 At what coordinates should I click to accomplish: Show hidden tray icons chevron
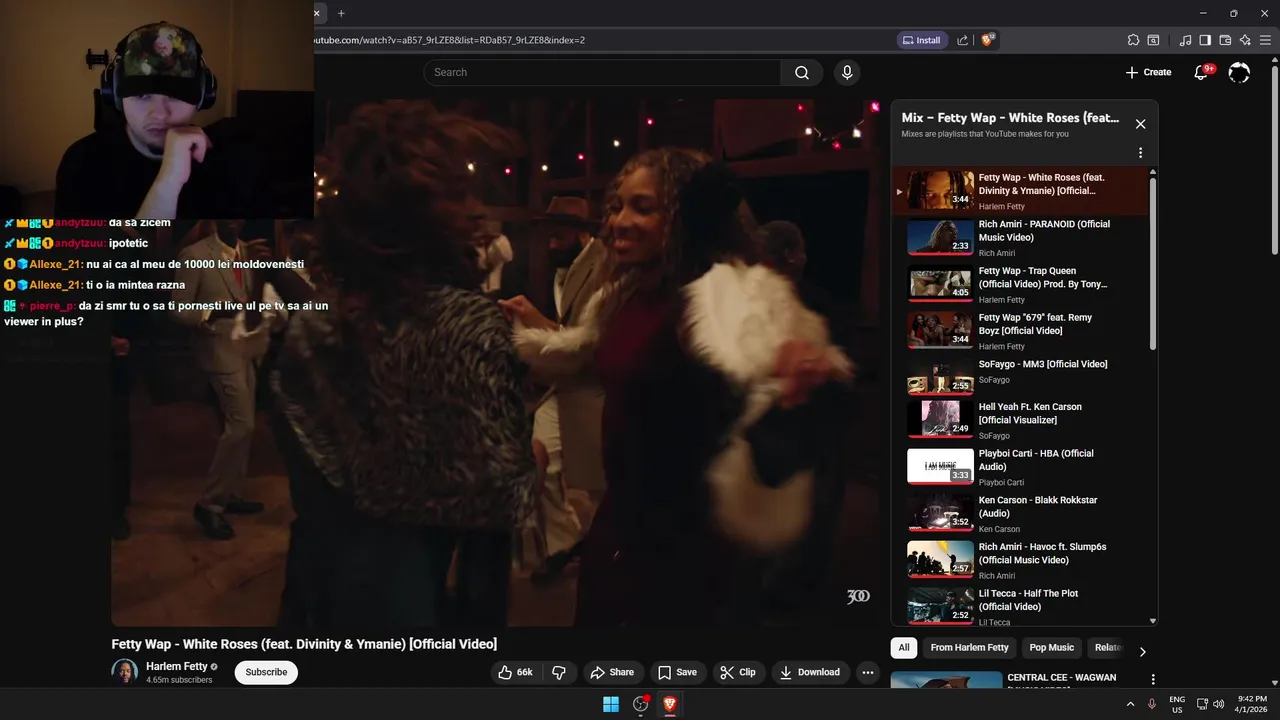tap(1131, 704)
